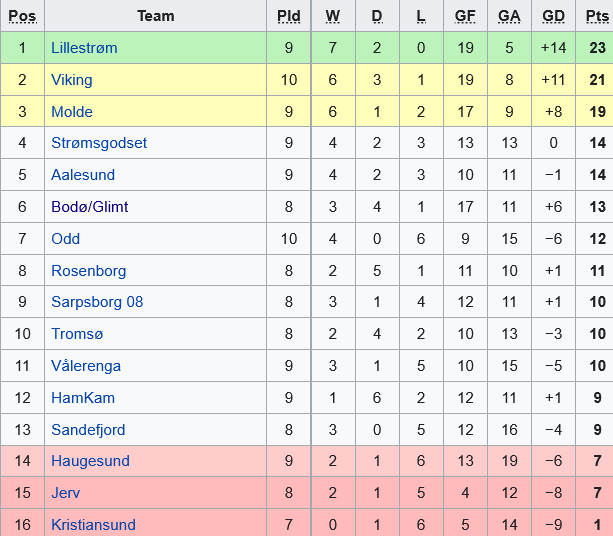This screenshot has height=536, width=613.
Task: Click the Rosenborg link
Action: [86, 271]
